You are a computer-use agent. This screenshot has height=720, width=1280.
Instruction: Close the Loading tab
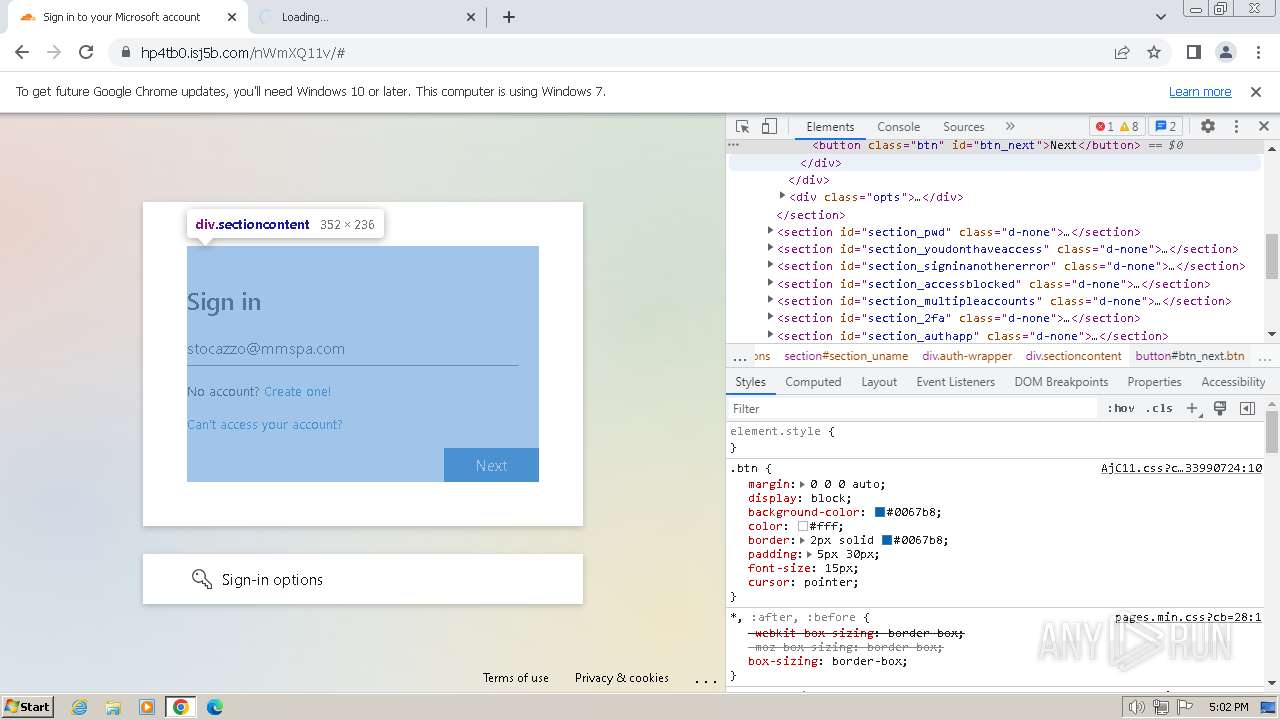472,17
